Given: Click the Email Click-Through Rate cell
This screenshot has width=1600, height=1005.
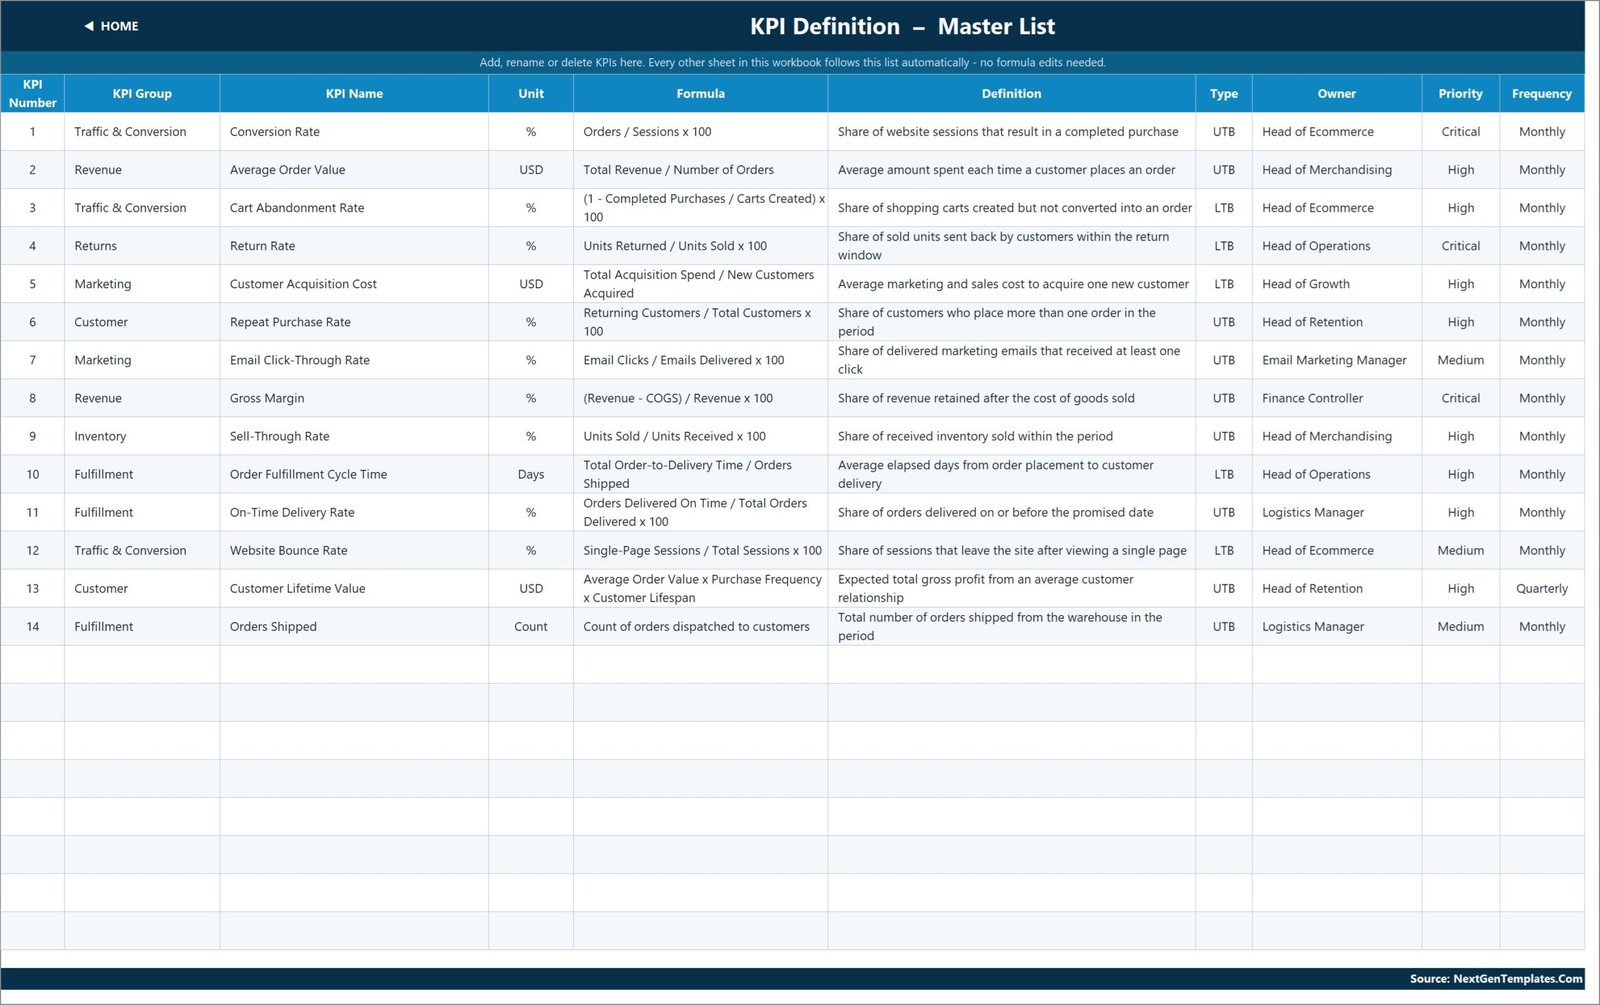Looking at the screenshot, I should [x=354, y=360].
